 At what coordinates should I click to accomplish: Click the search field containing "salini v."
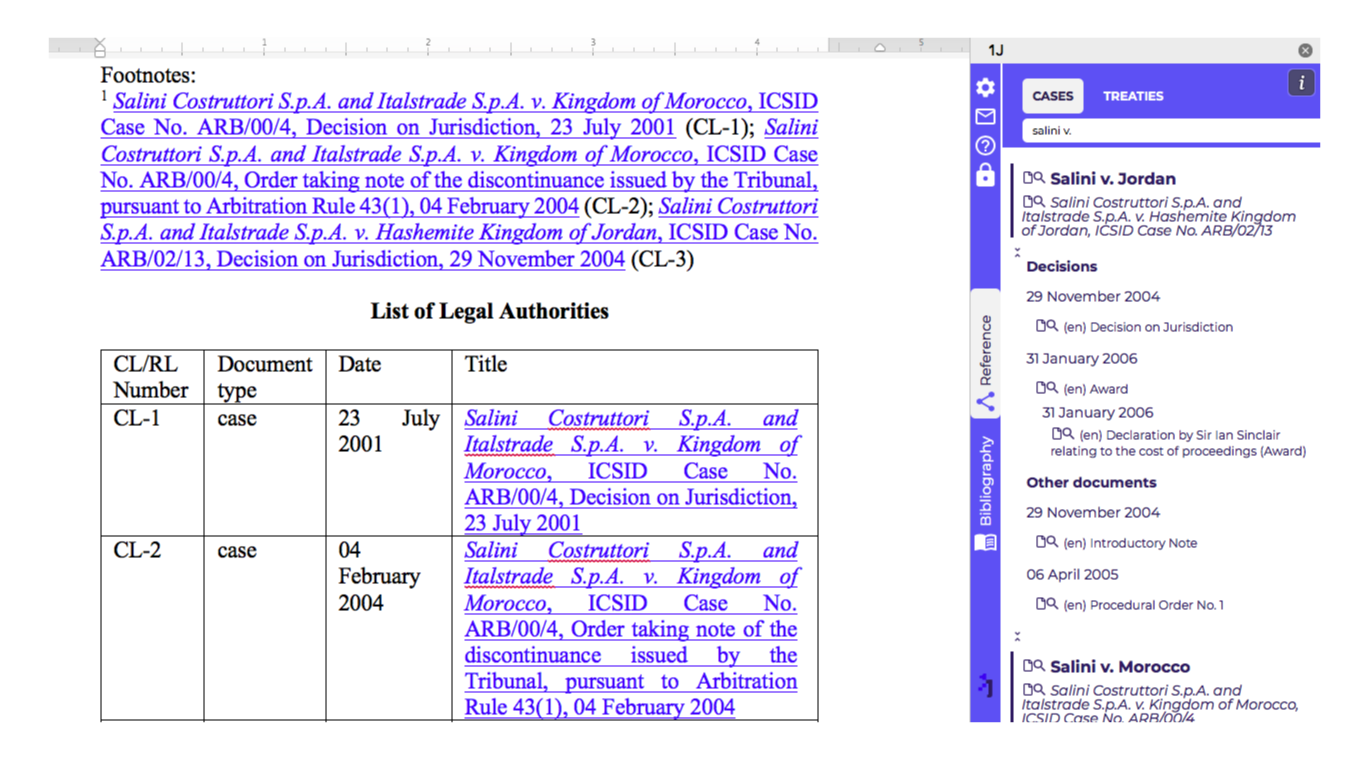(x=1170, y=130)
